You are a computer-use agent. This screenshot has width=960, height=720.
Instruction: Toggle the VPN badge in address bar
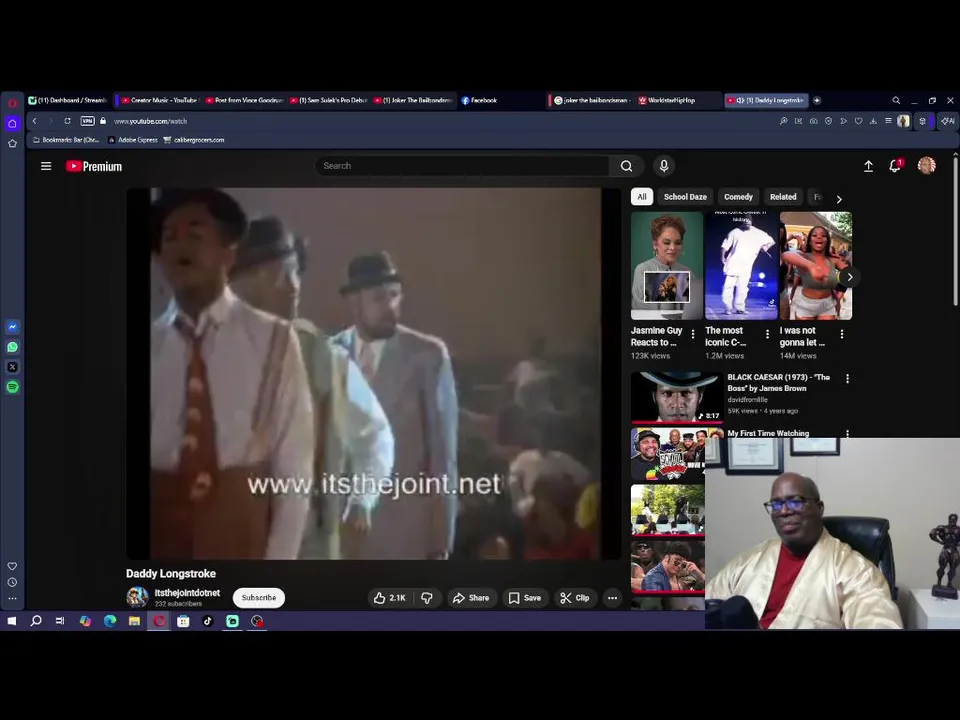88,121
